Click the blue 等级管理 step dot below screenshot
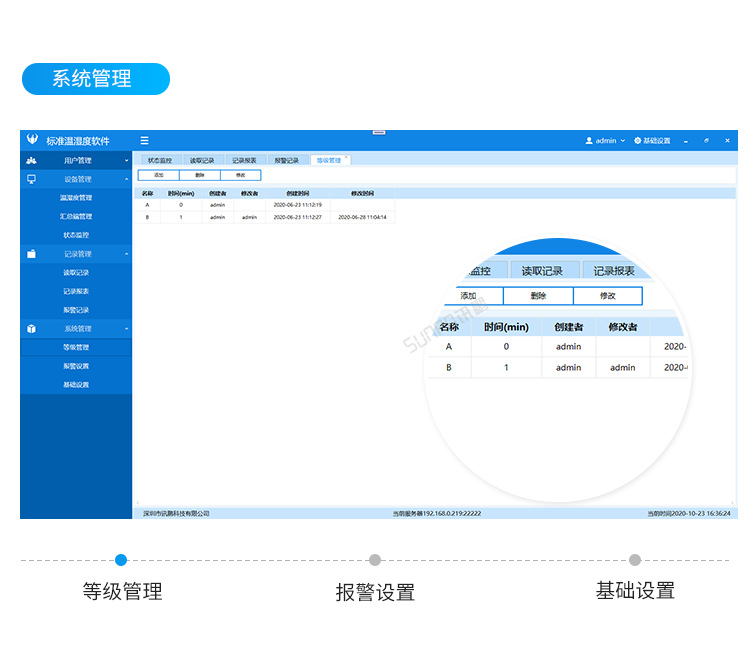 click(121, 560)
